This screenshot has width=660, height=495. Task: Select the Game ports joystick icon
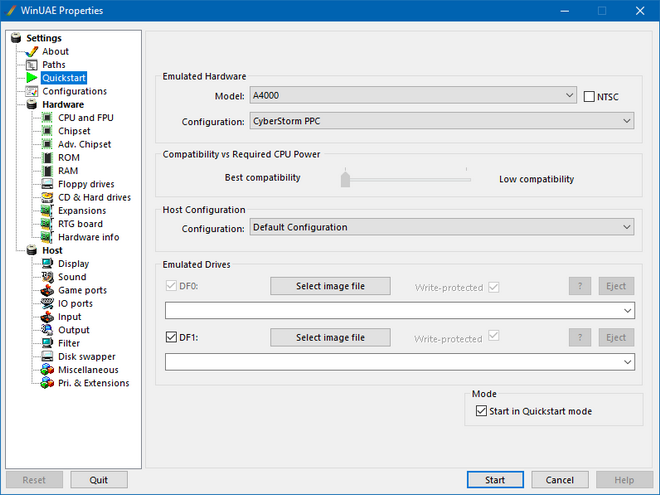[x=47, y=290]
